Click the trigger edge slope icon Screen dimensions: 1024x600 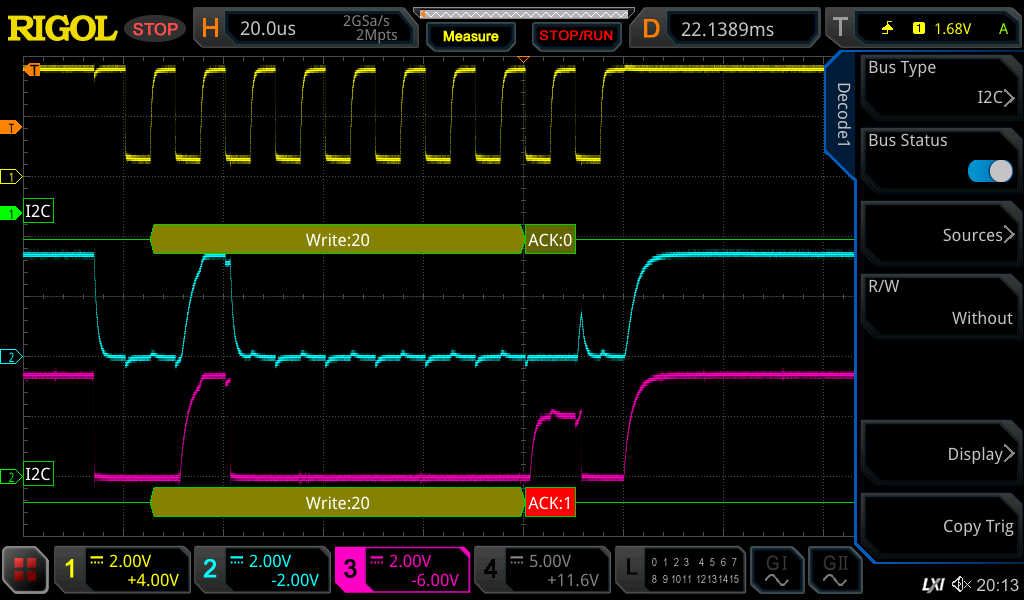(888, 28)
